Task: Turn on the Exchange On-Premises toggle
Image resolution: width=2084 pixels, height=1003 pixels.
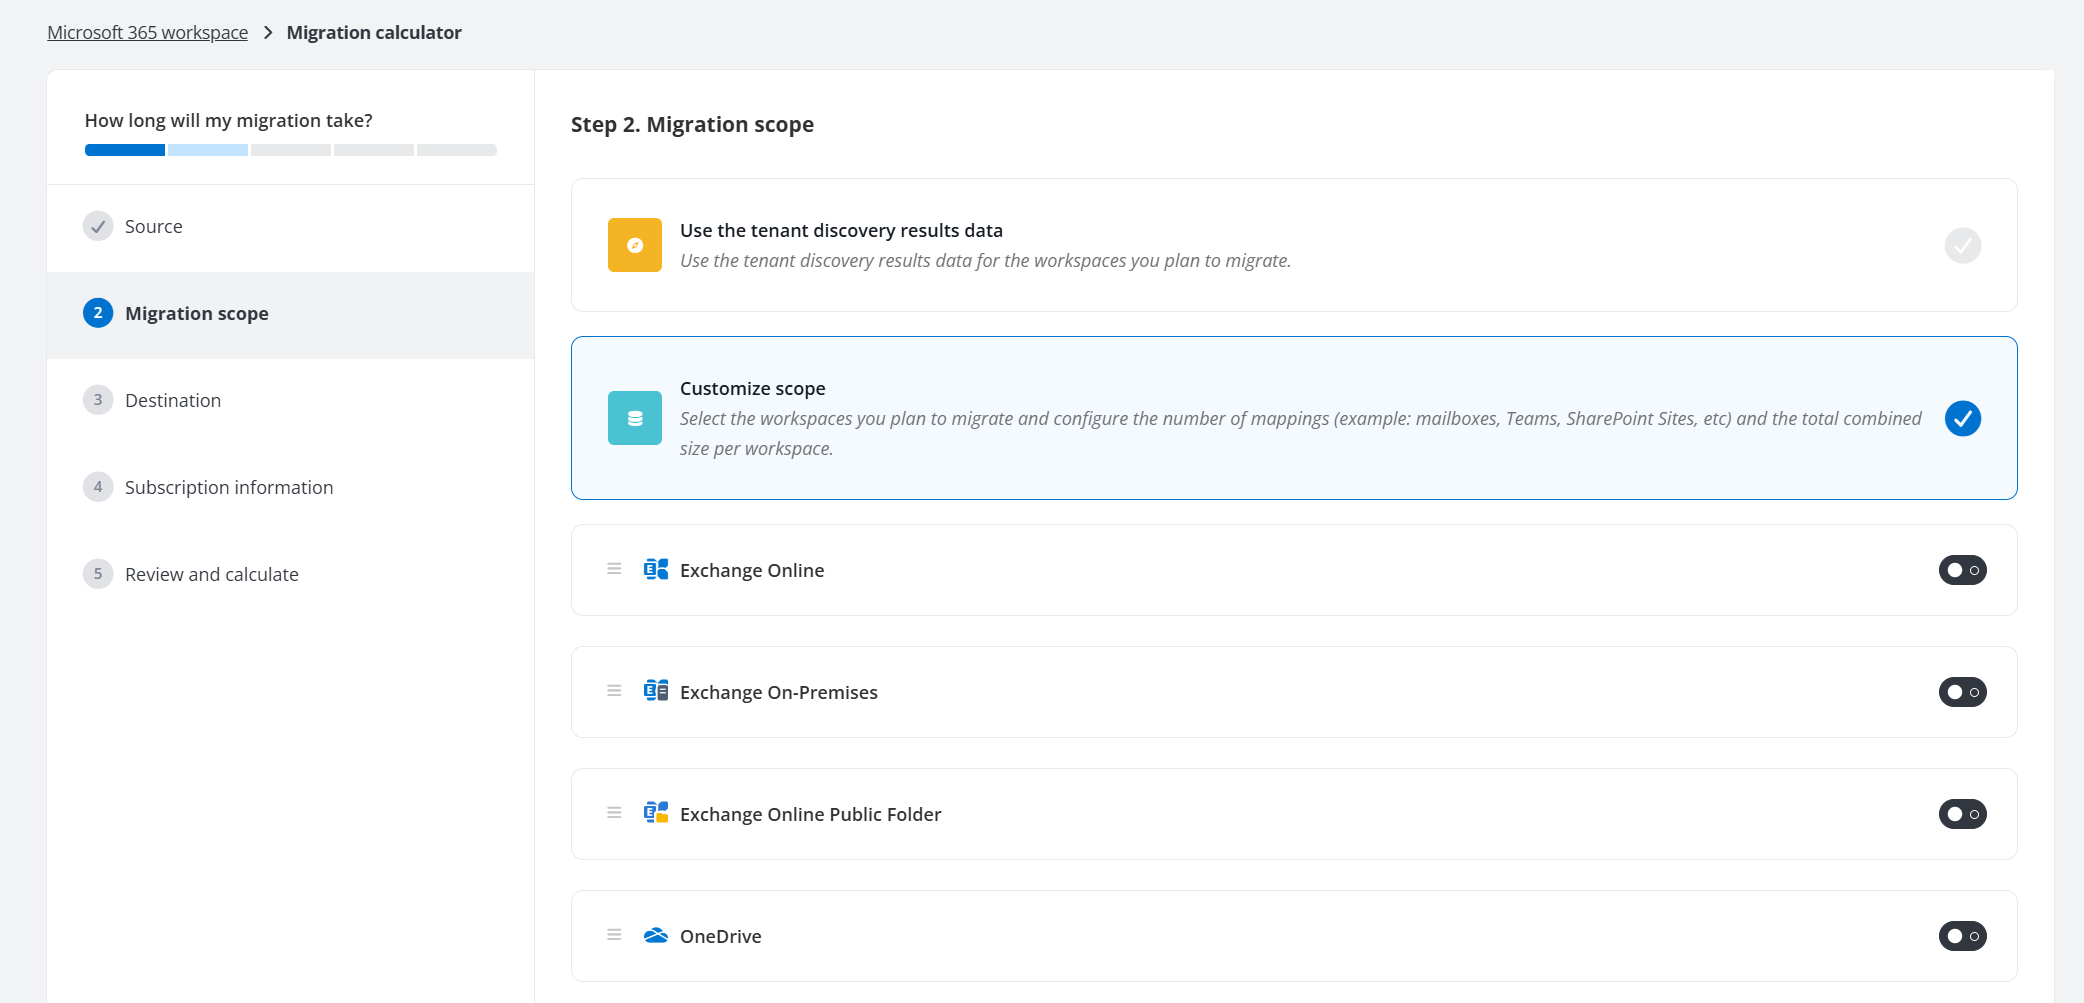Action: [x=1962, y=692]
